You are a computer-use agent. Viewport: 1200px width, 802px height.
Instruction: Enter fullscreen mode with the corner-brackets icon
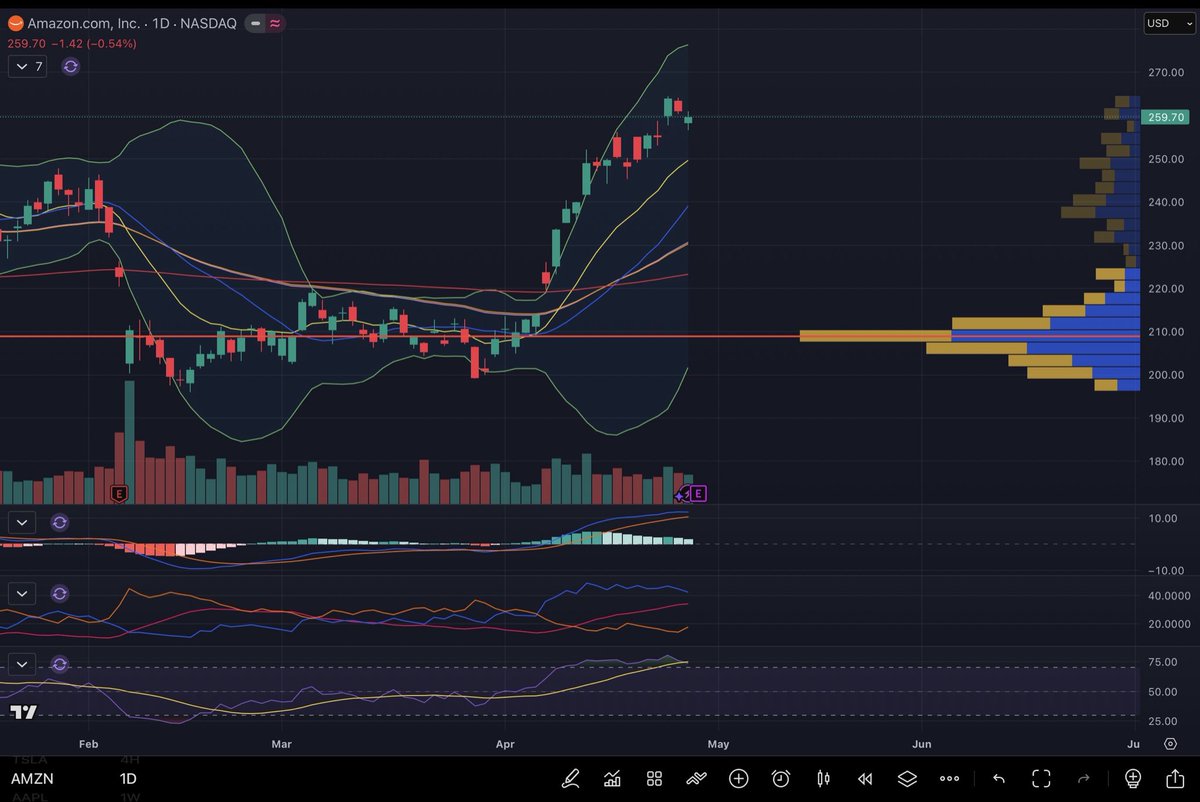(1040, 778)
